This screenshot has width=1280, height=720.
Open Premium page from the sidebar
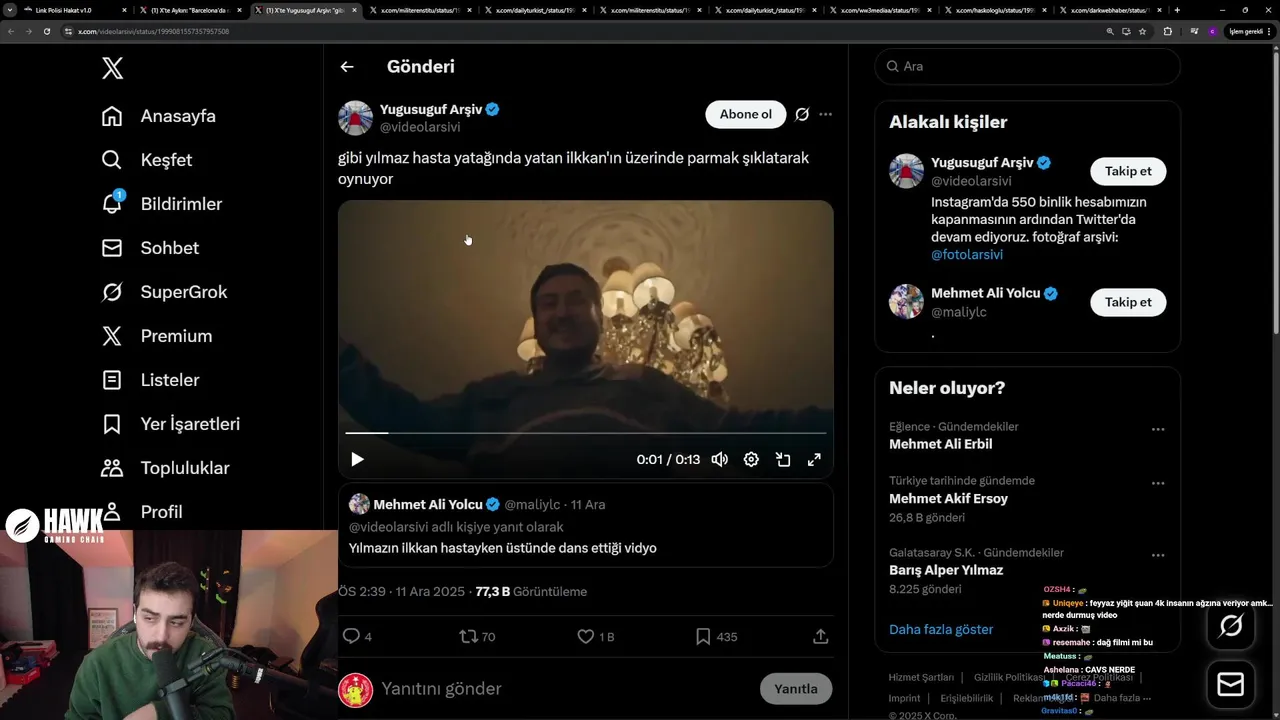point(157,336)
